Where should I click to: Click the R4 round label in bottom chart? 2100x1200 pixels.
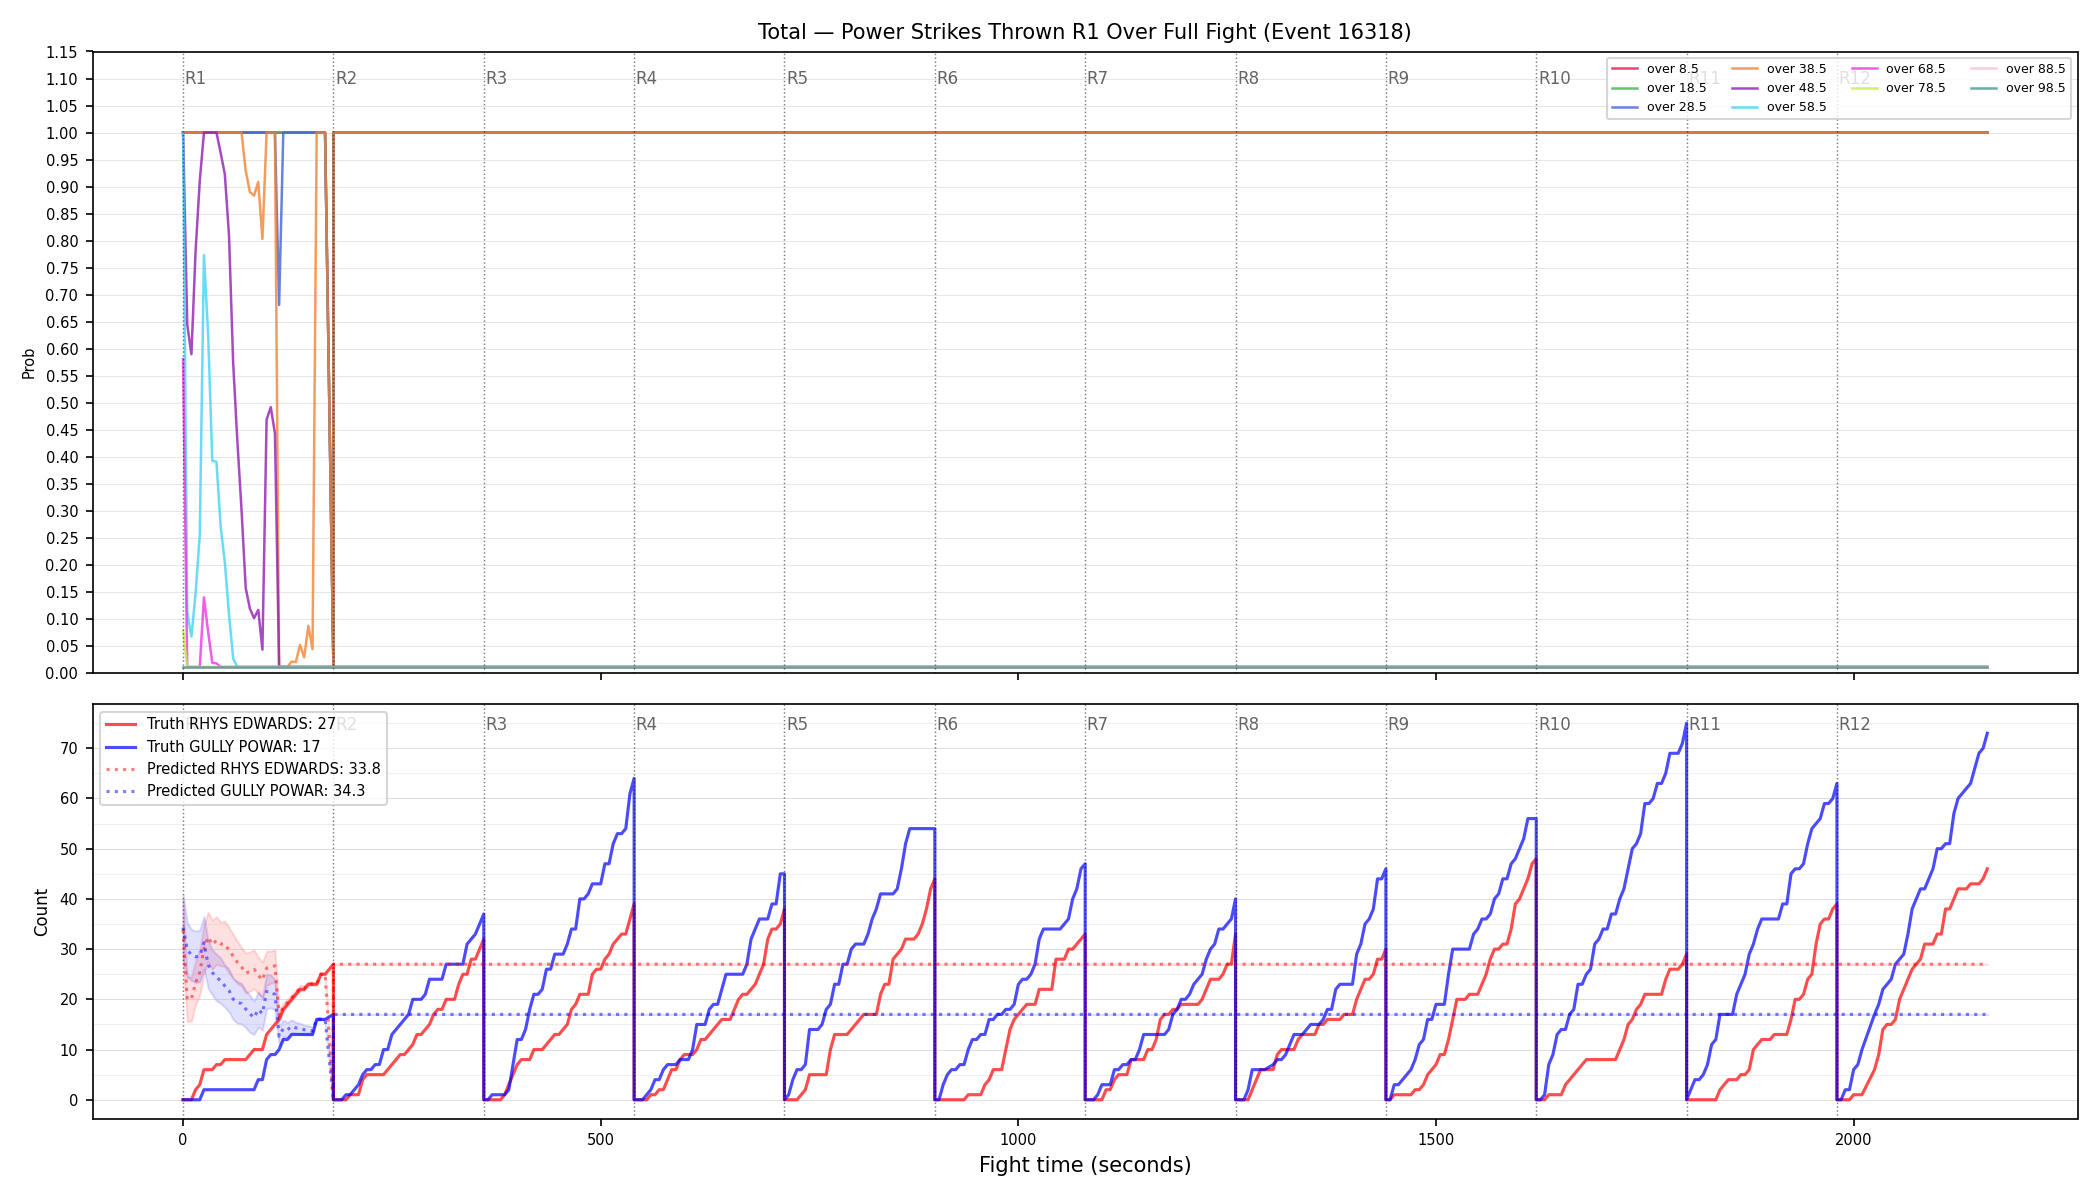(646, 724)
